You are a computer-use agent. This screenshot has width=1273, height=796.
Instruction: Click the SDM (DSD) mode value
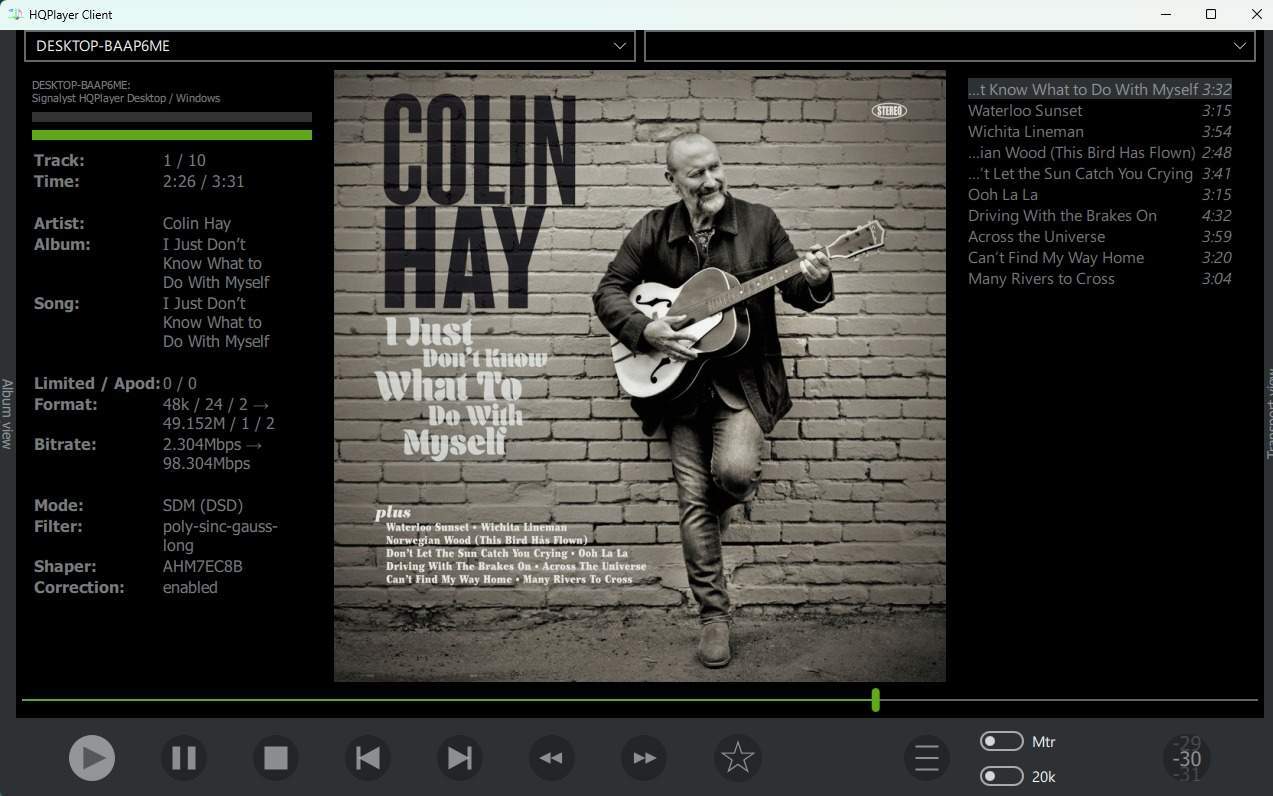[203, 505]
